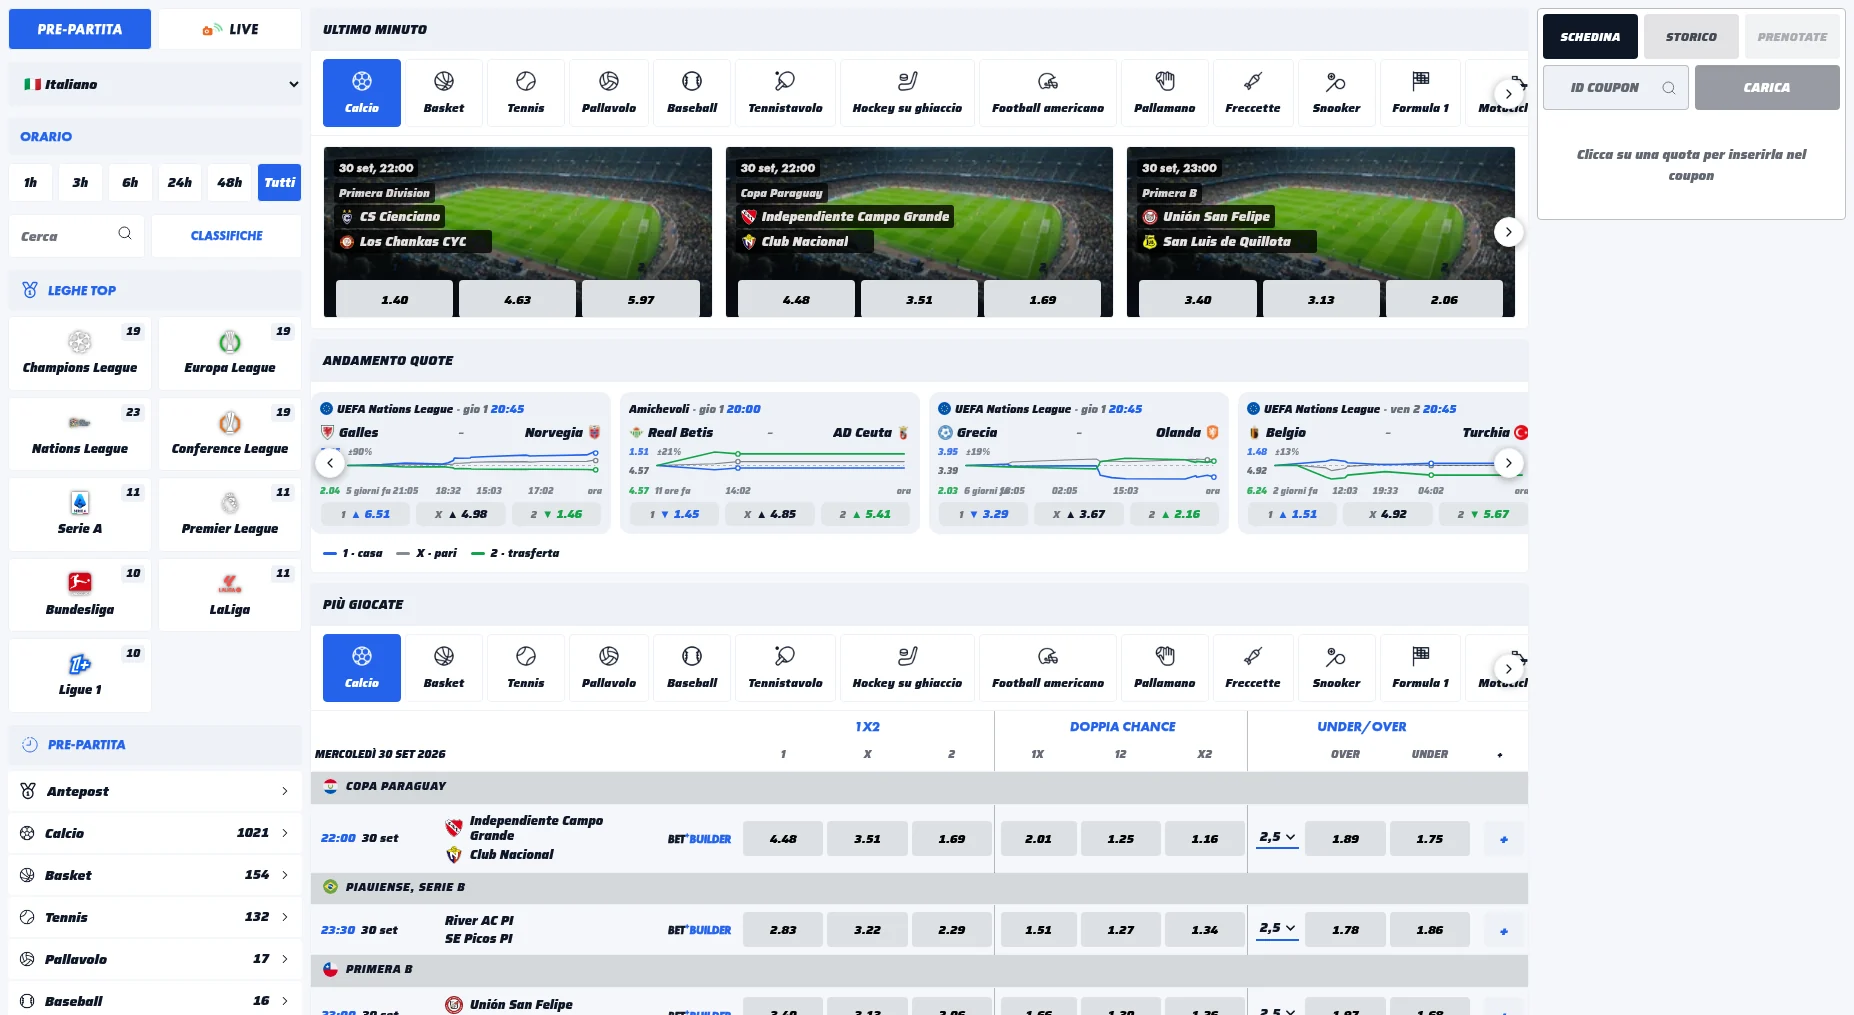
Task: Focus the ID Coupon input field
Action: pyautogui.click(x=1616, y=87)
